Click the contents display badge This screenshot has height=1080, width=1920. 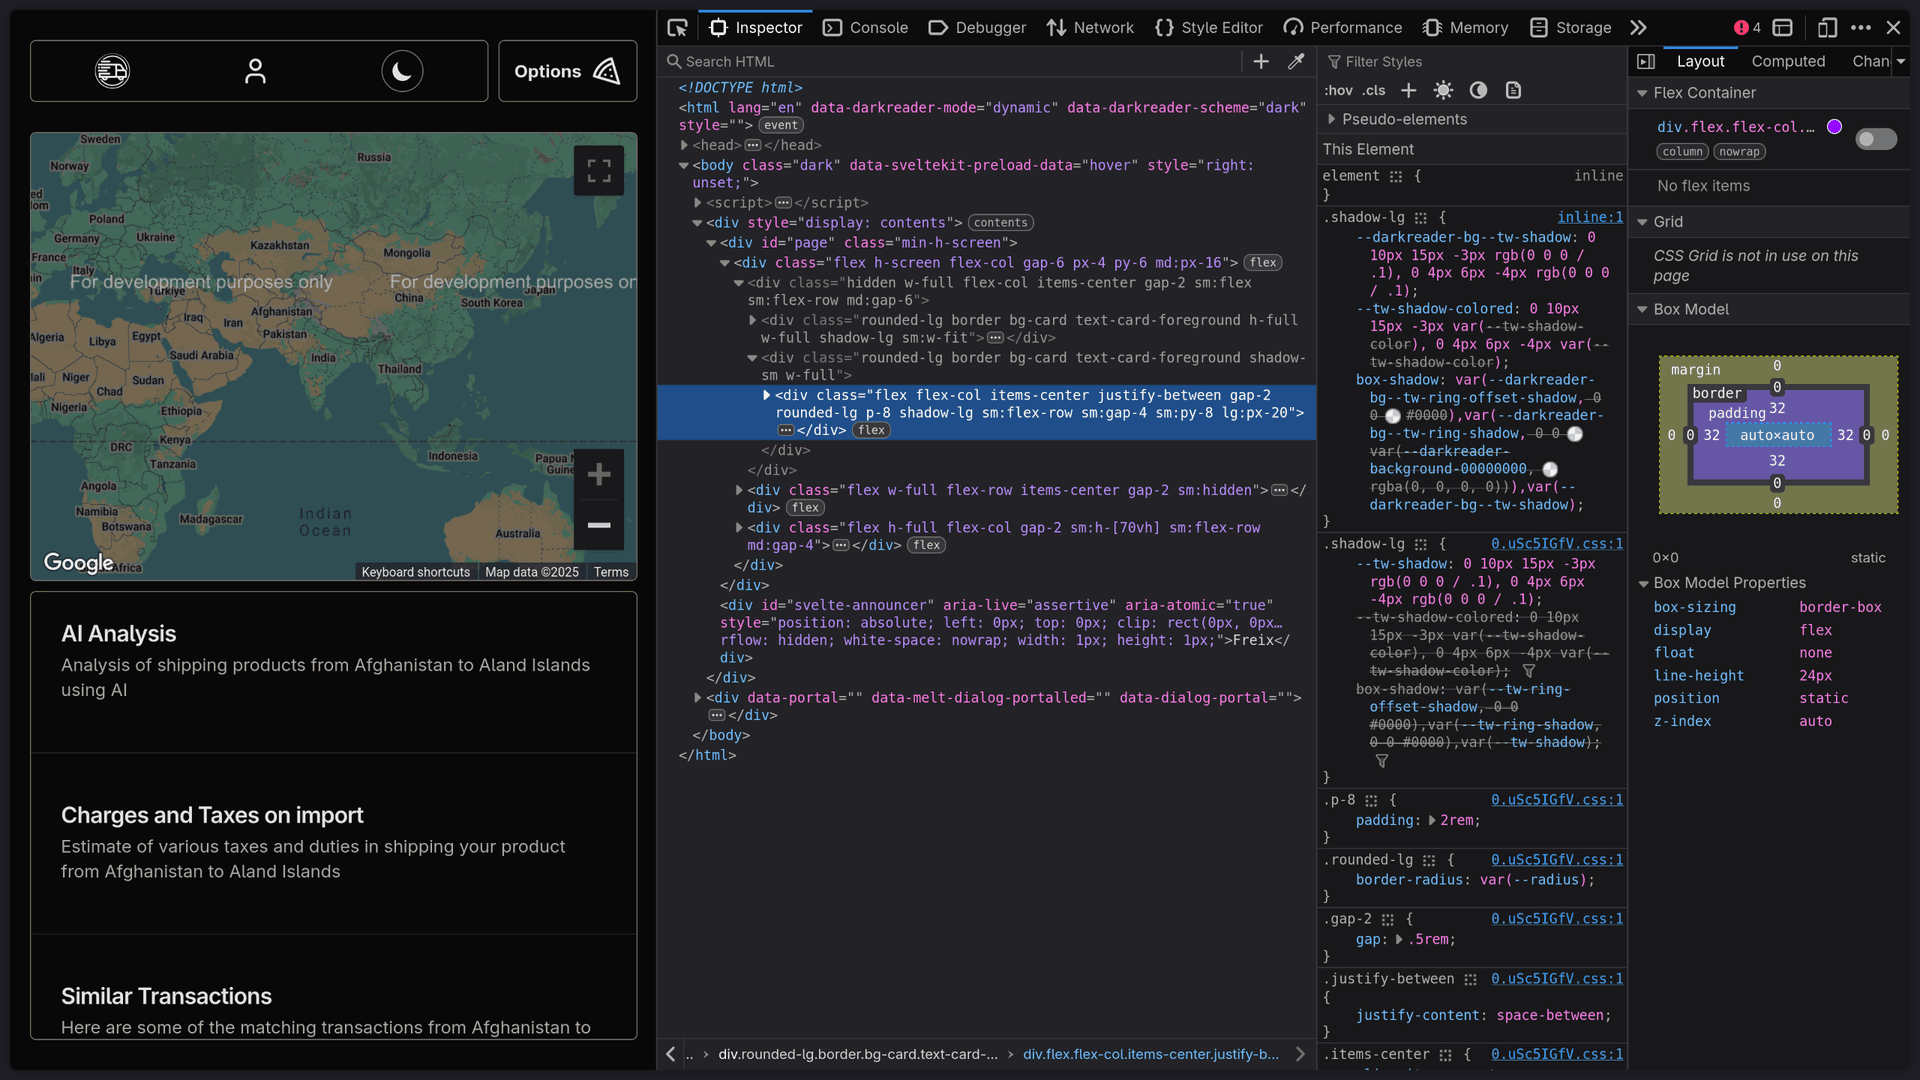click(1001, 223)
